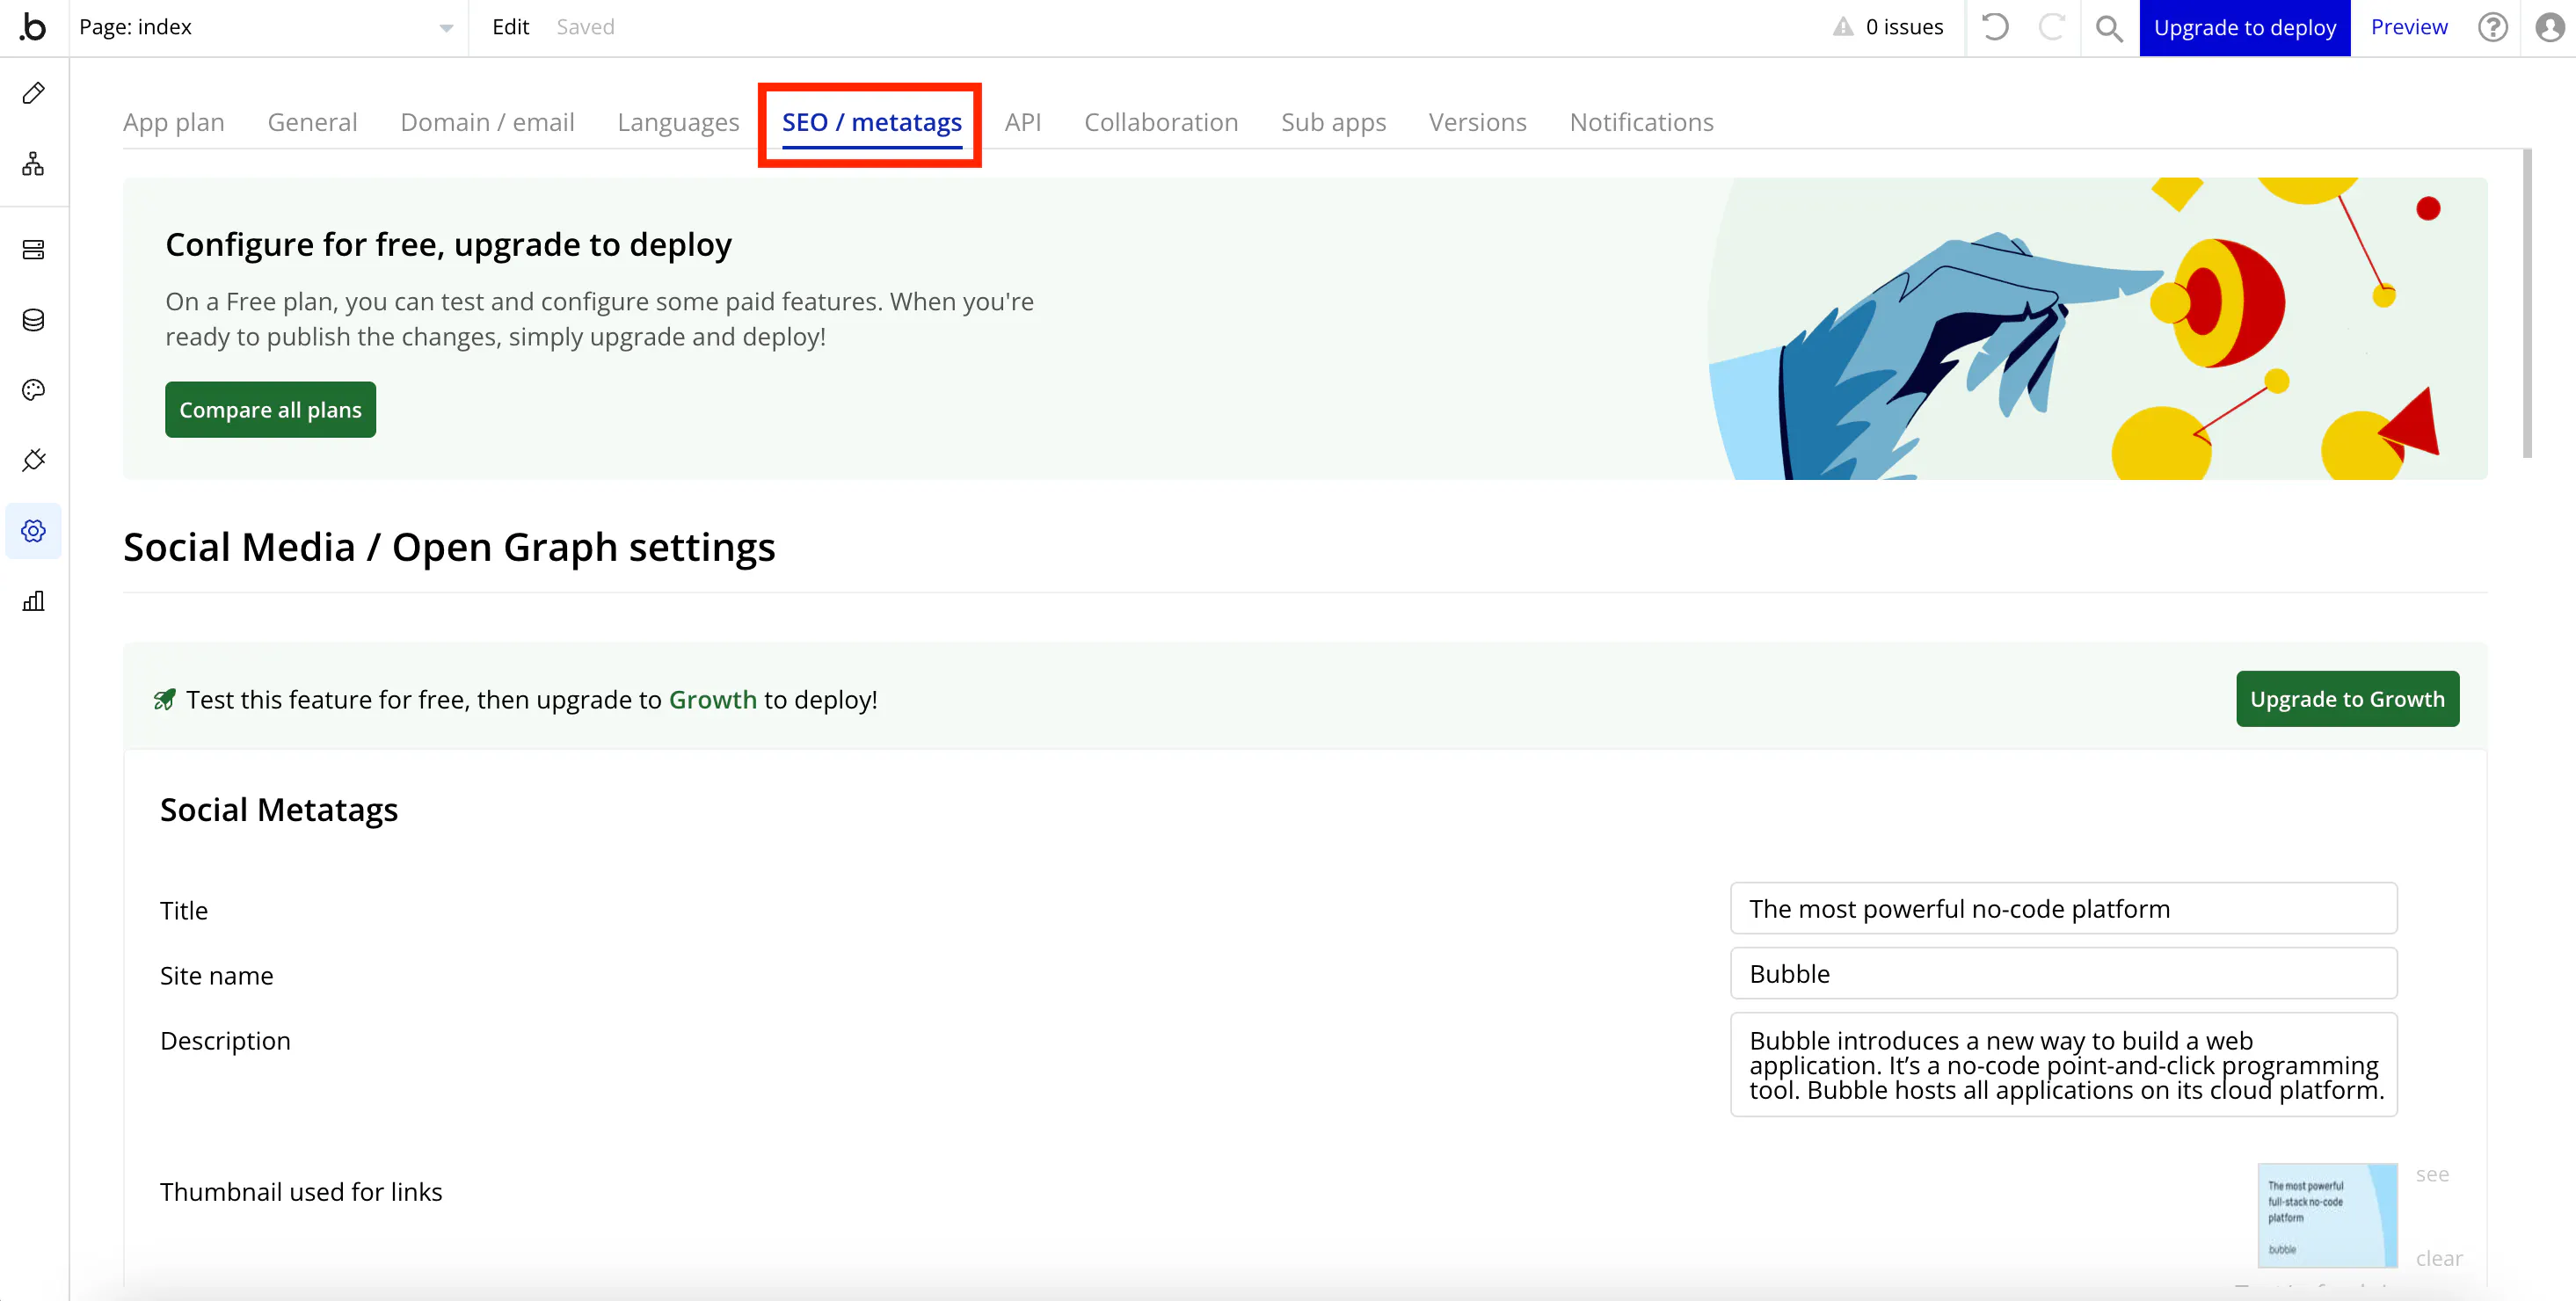Image resolution: width=2576 pixels, height=1301 pixels.
Task: Click the redo arrow icon
Action: (2051, 27)
